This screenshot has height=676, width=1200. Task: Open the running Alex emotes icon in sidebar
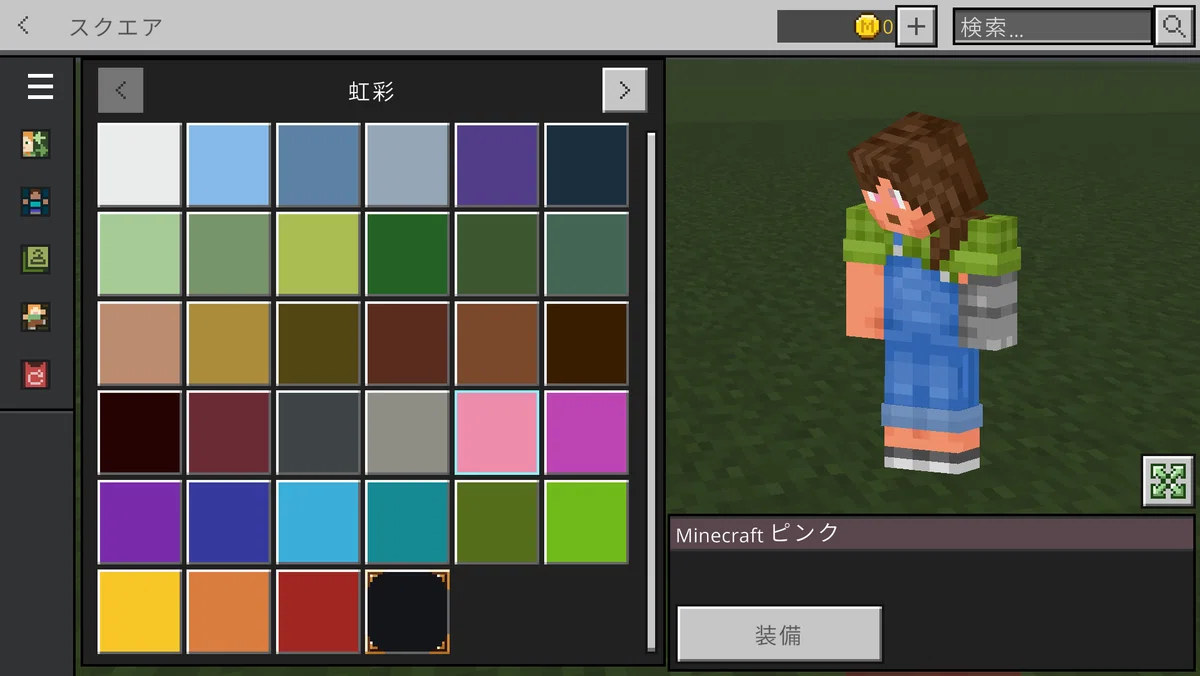point(36,317)
